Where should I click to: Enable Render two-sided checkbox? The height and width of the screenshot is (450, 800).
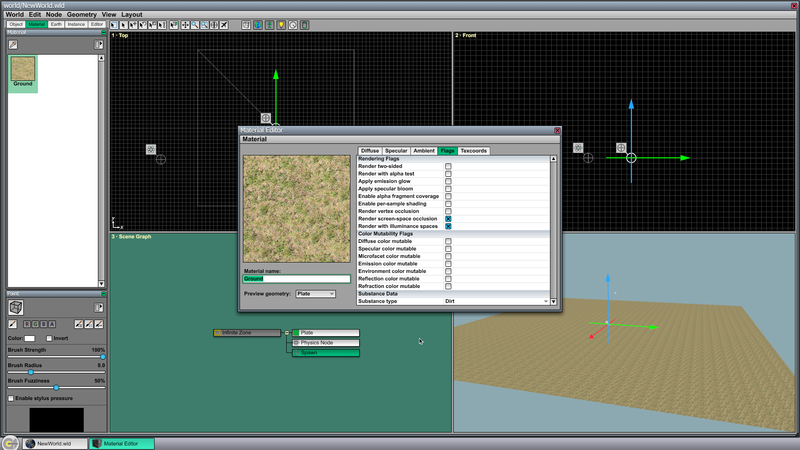[448, 166]
